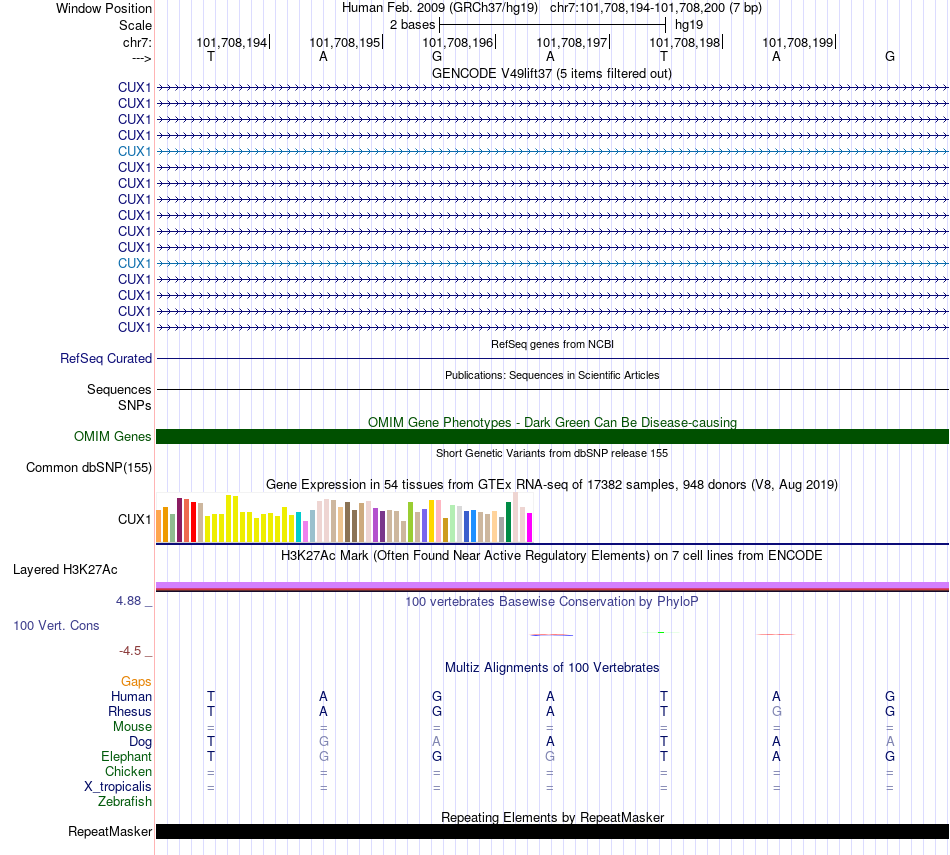Click the ---> strand direction arrow label
This screenshot has width=950, height=855.
[141, 58]
